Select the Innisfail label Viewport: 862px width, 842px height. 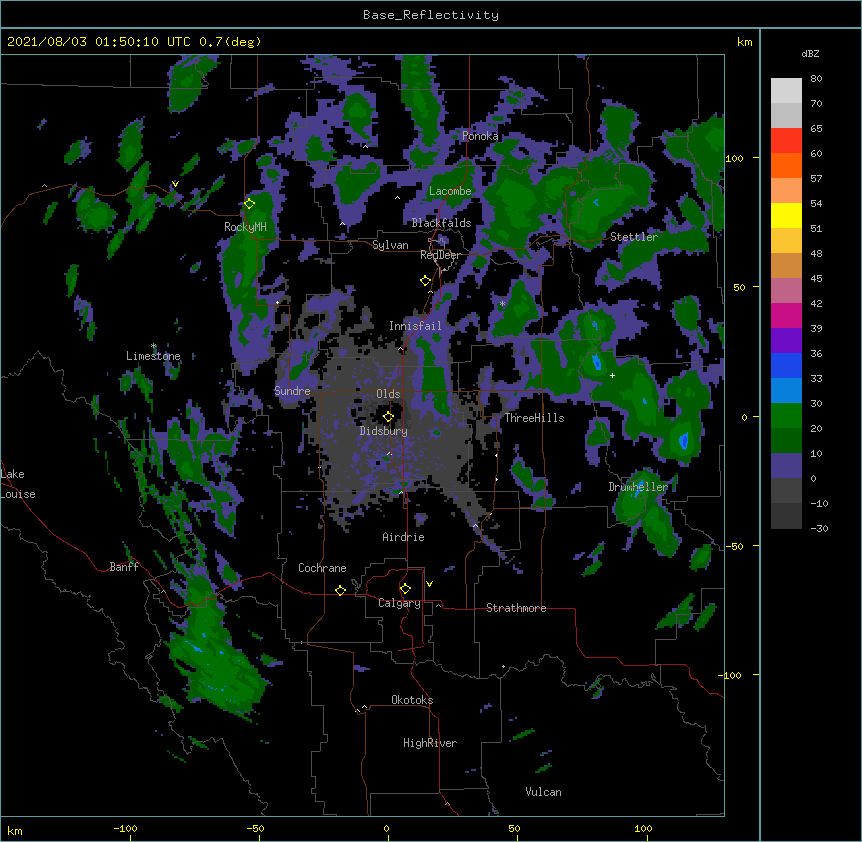[x=415, y=326]
